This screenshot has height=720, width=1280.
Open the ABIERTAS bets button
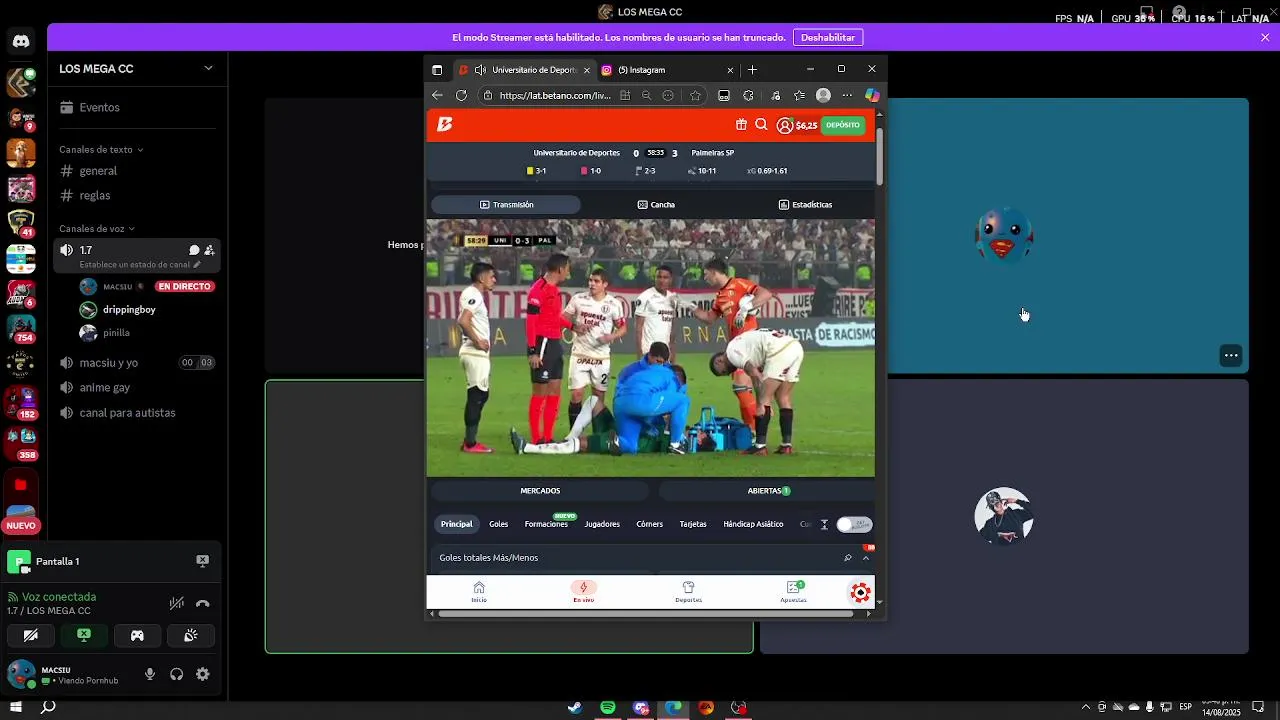(768, 491)
